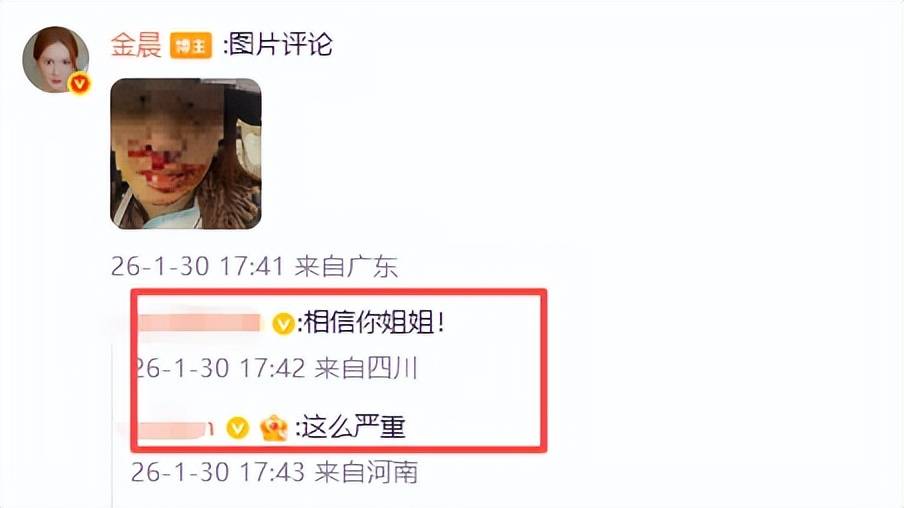This screenshot has width=904, height=508.
Task: Click the 来自广东 location label
Action: click(346, 266)
